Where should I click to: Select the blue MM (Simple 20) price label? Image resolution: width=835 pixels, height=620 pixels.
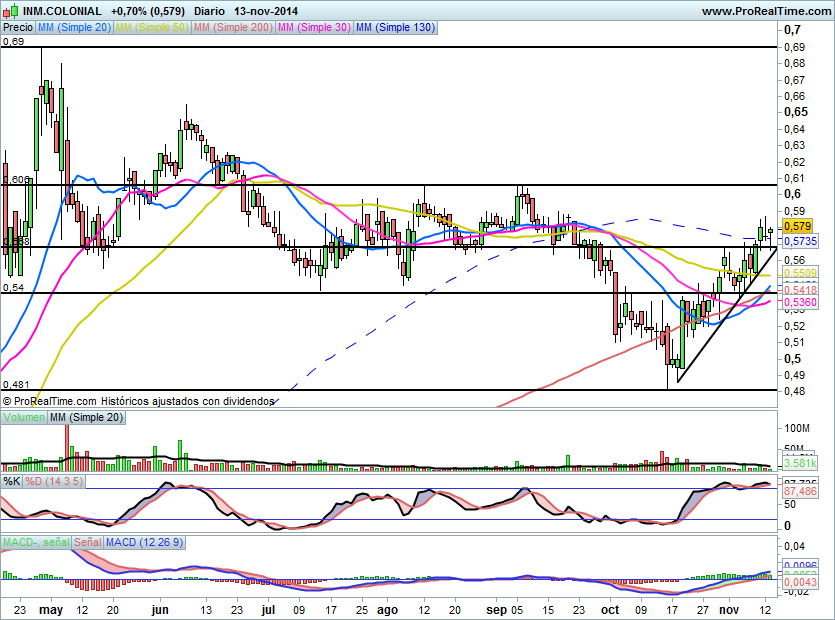[x=74, y=28]
